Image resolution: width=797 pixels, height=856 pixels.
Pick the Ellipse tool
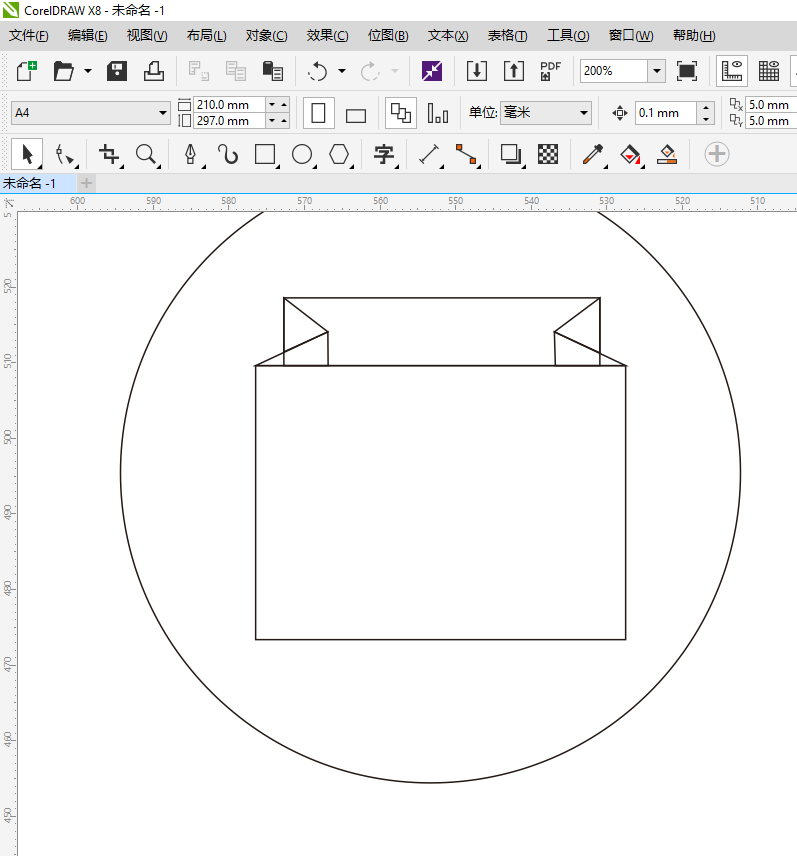[x=302, y=154]
